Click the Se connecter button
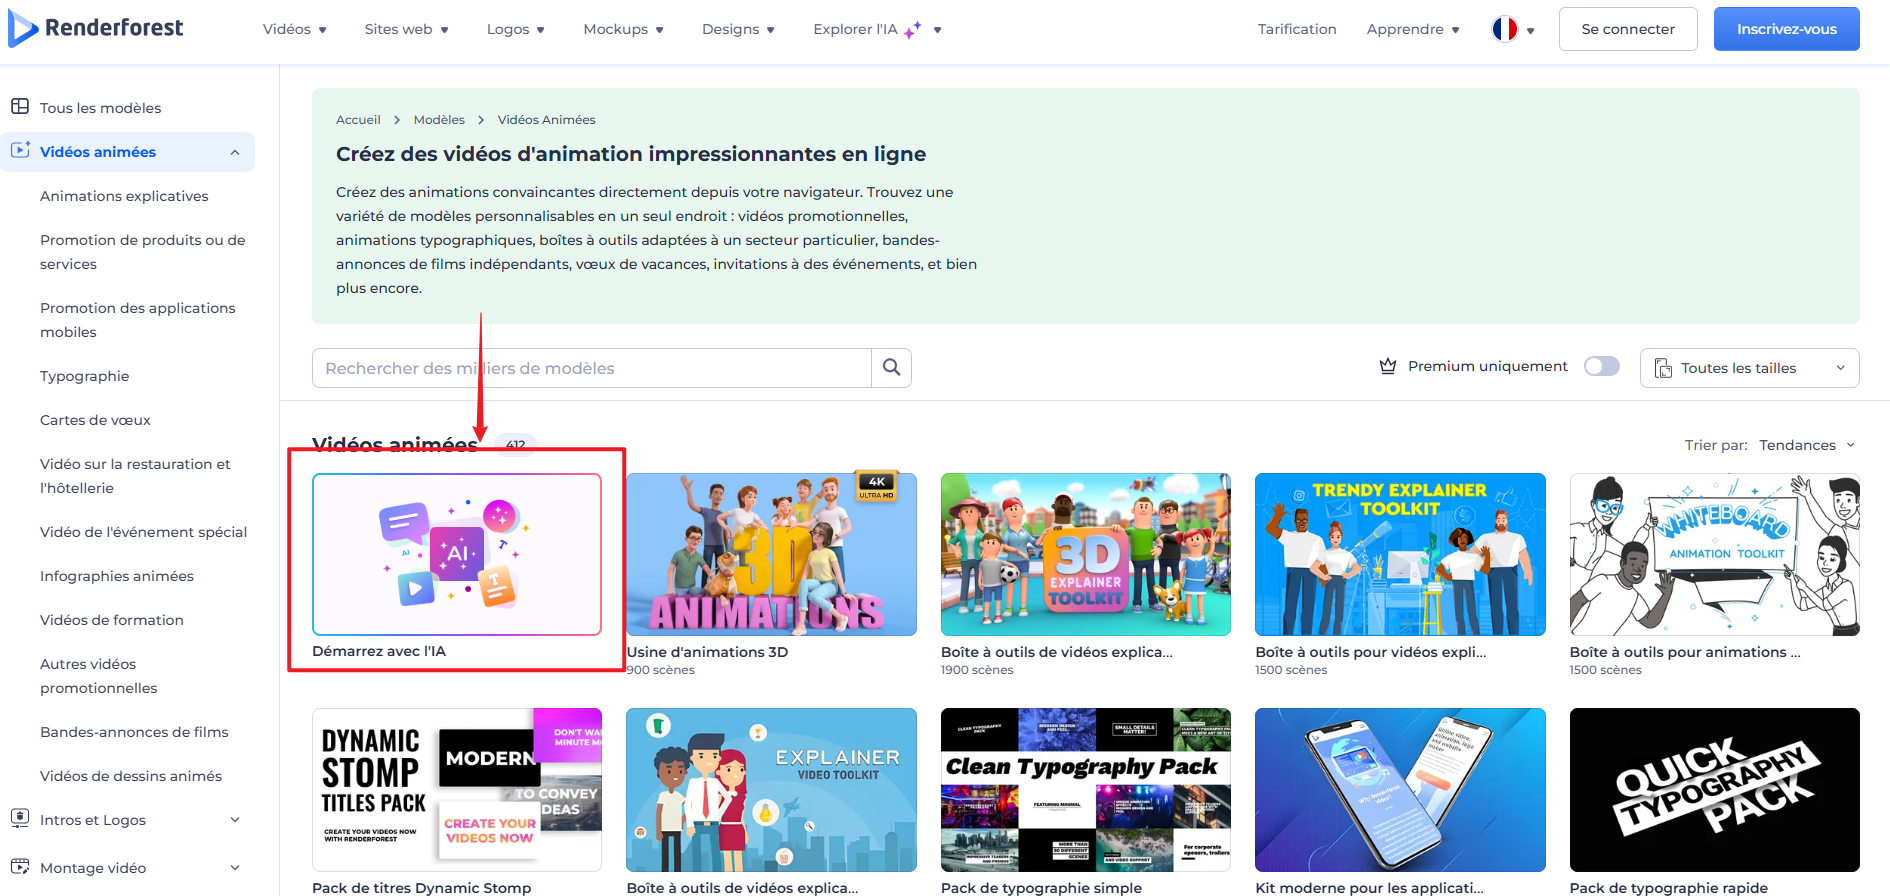The image size is (1890, 896). click(x=1627, y=29)
